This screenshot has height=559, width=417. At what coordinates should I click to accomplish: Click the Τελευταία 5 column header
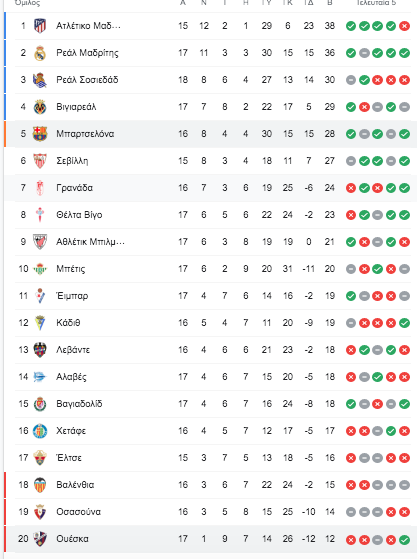coord(376,3)
